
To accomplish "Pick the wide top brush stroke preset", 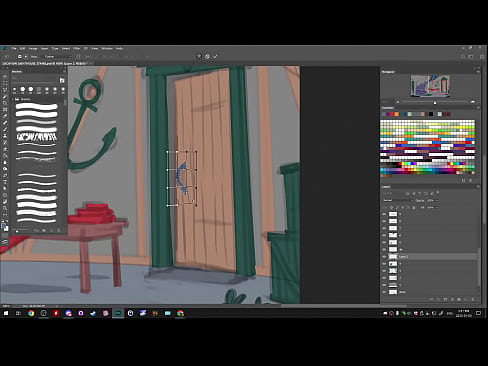I will [x=37, y=107].
